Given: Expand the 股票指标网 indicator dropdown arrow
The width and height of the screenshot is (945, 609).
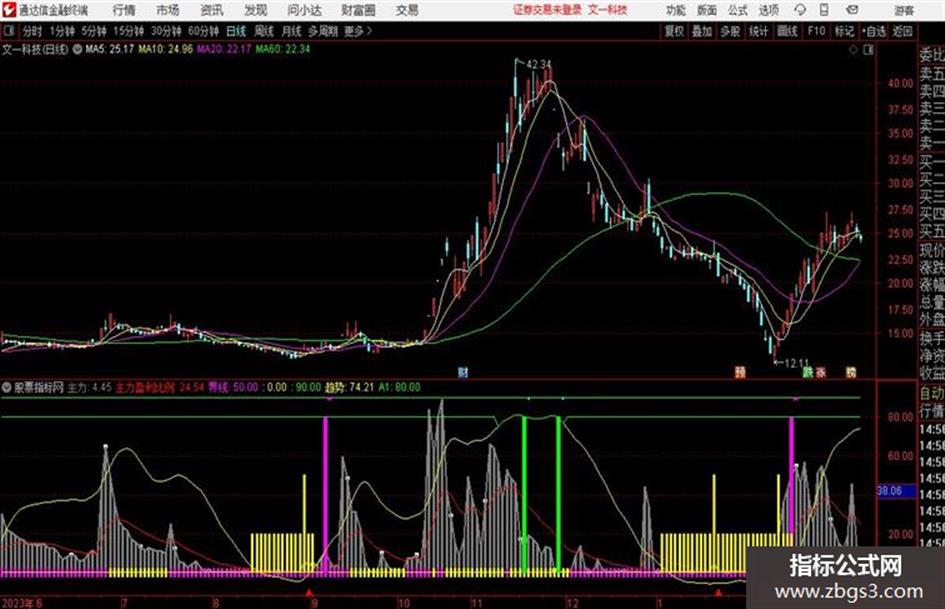Looking at the screenshot, I should pyautogui.click(x=7, y=387).
